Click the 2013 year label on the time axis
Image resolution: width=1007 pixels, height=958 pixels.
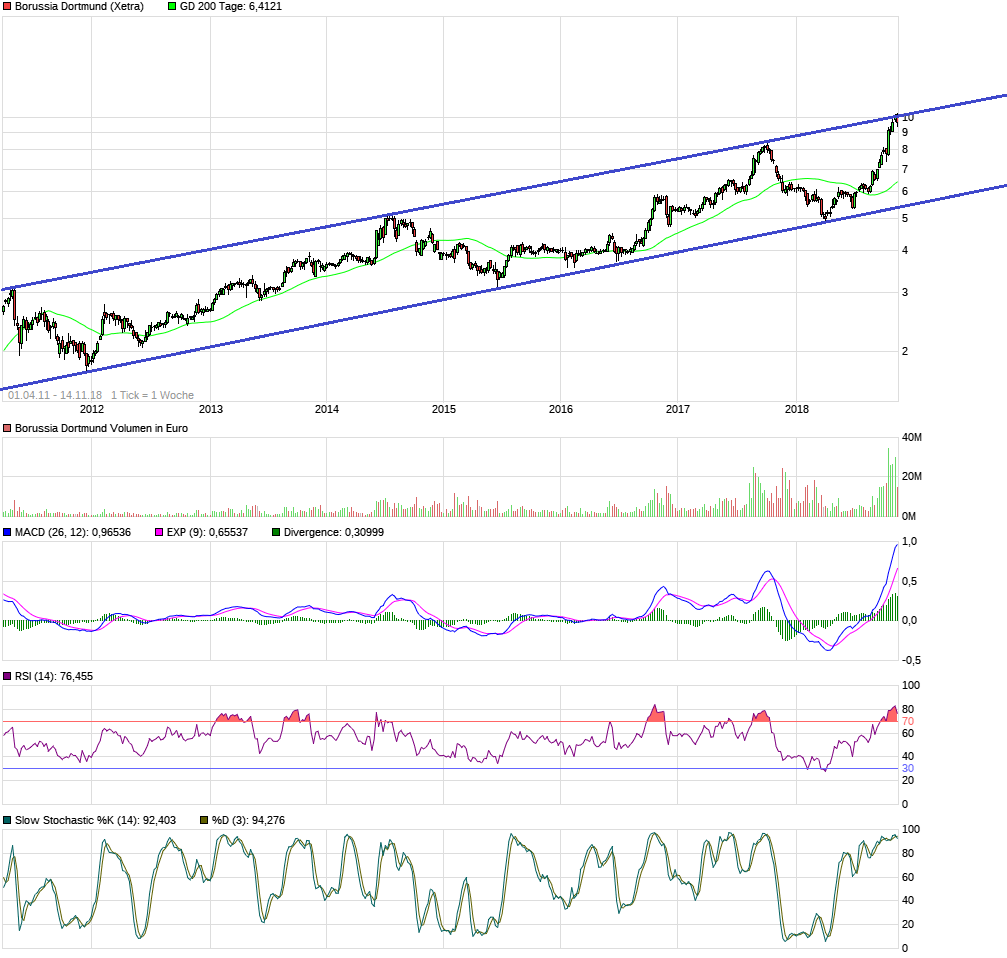pyautogui.click(x=211, y=409)
